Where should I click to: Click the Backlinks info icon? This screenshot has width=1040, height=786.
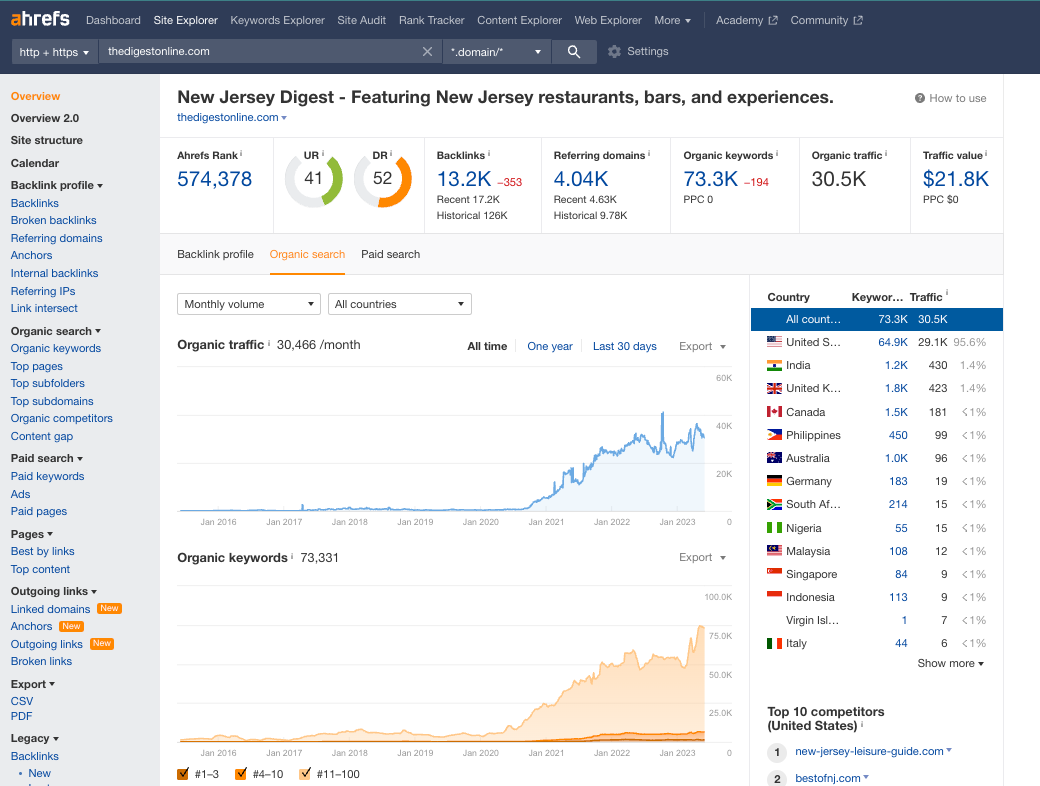point(489,154)
